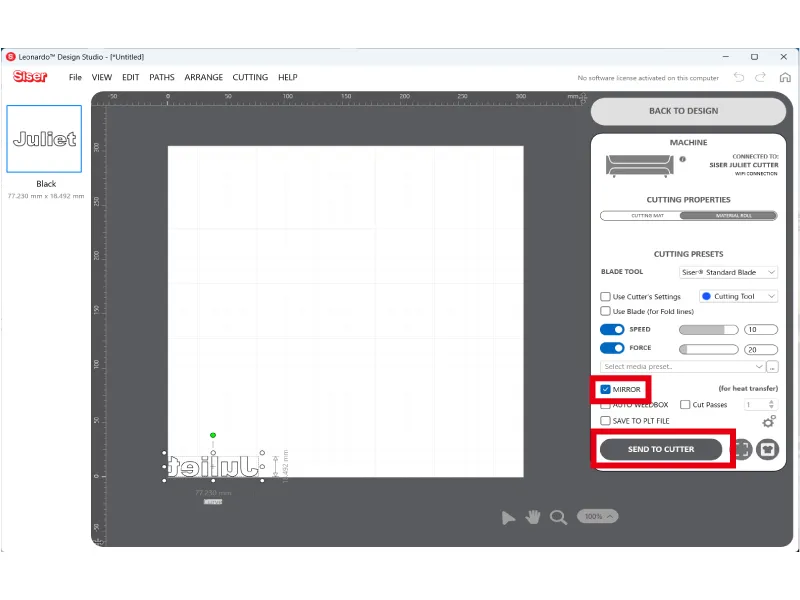This screenshot has height=600, width=800.
Task: Open the cutting settings gears icon
Action: (768, 422)
